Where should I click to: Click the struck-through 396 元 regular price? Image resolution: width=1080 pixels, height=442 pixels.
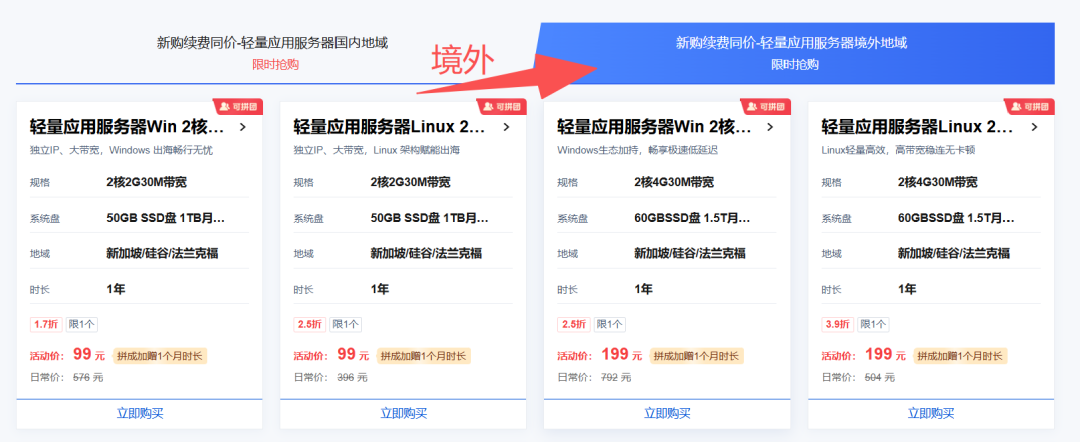click(352, 377)
